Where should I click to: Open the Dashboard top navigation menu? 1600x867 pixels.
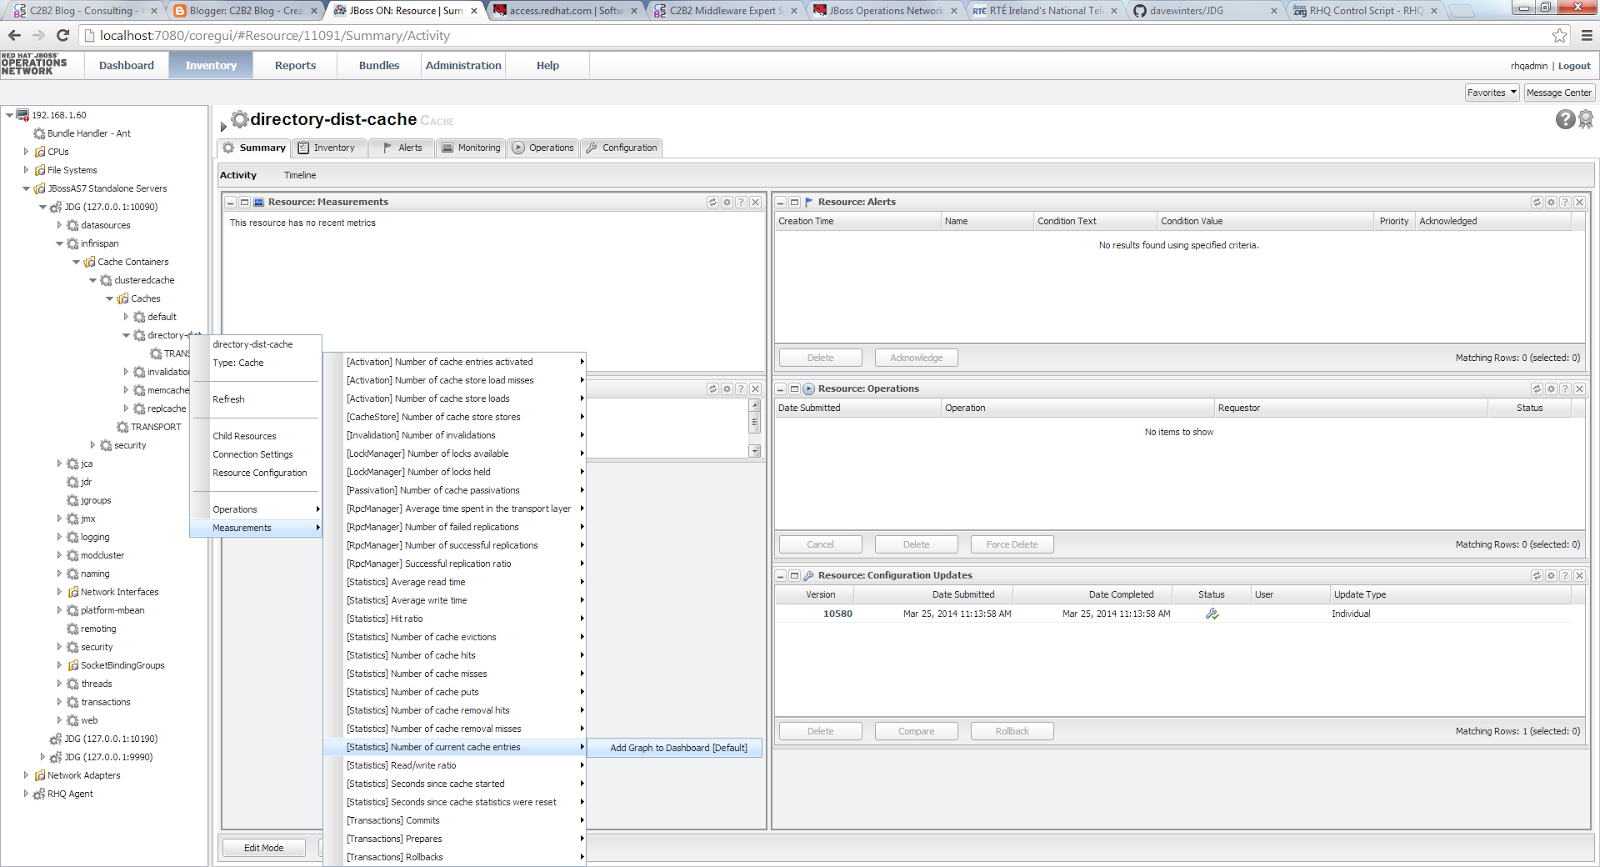click(126, 66)
